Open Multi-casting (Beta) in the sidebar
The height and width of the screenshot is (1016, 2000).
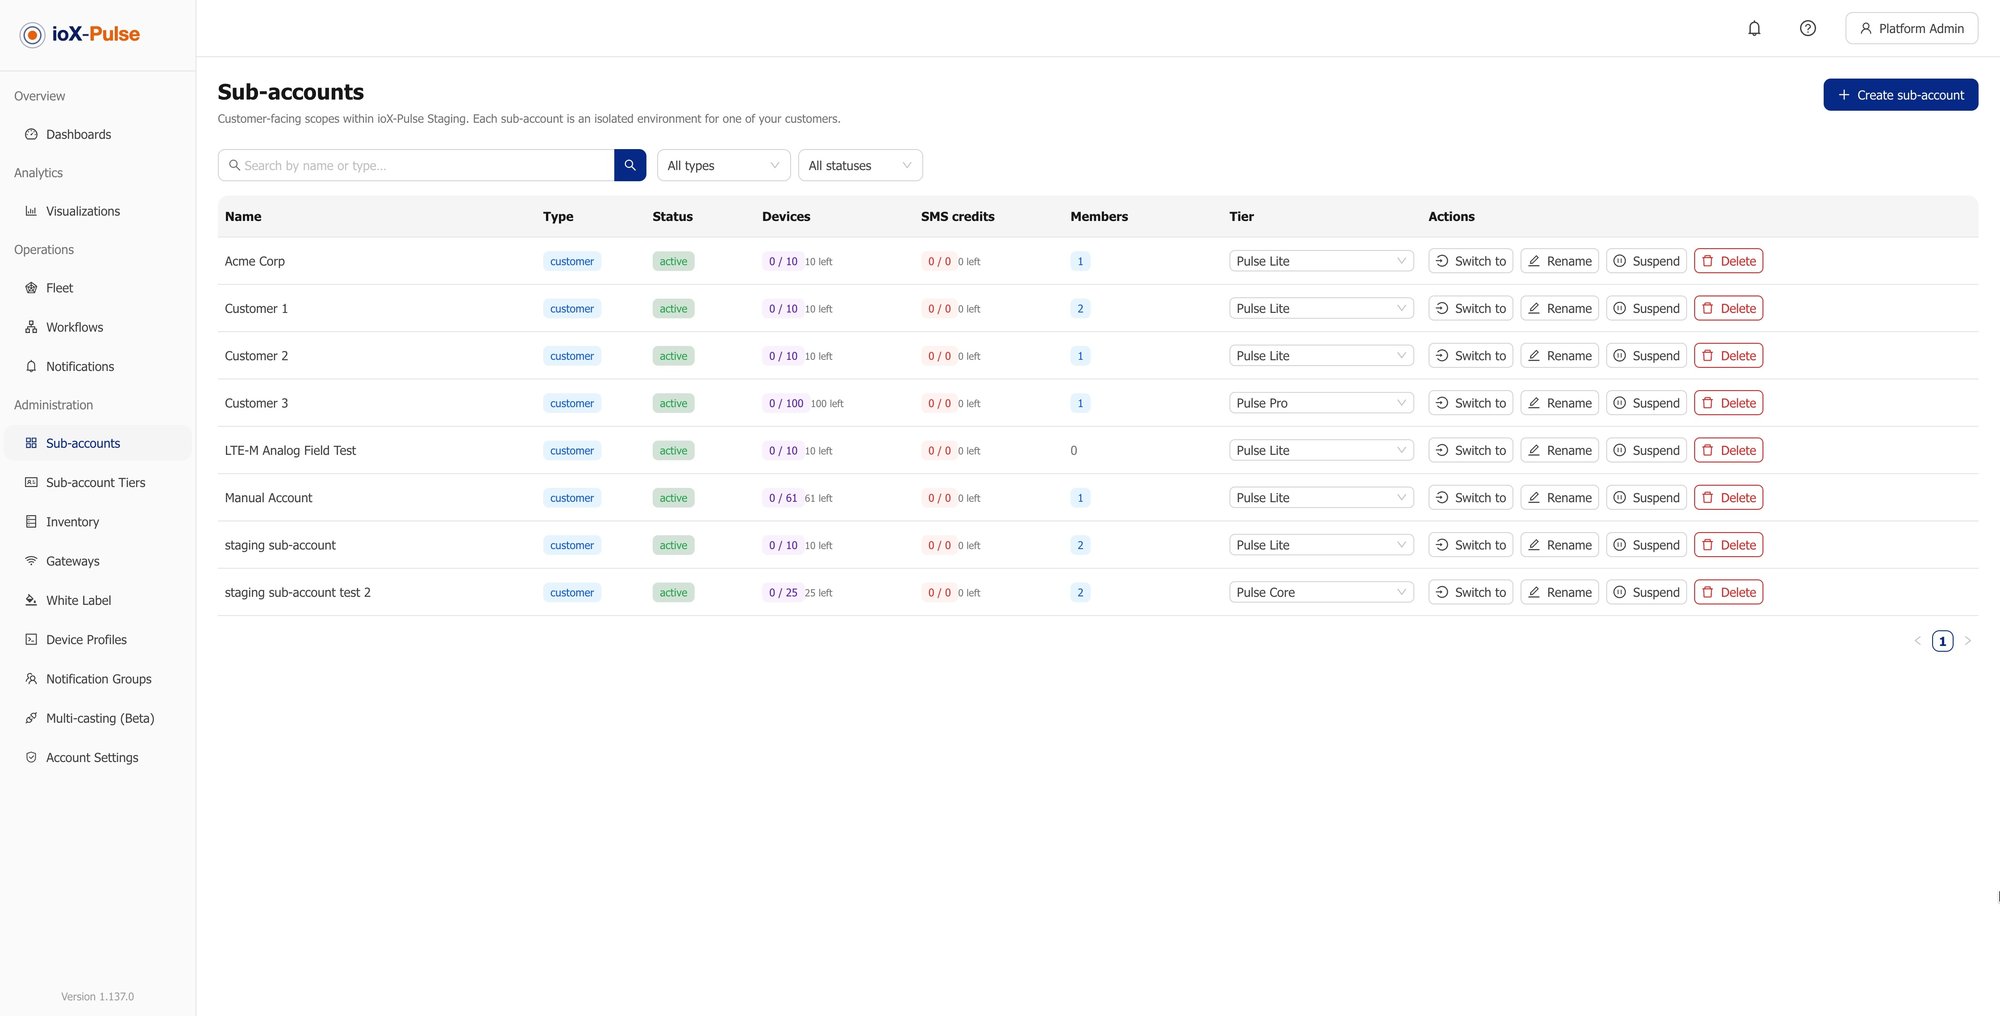click(x=98, y=718)
